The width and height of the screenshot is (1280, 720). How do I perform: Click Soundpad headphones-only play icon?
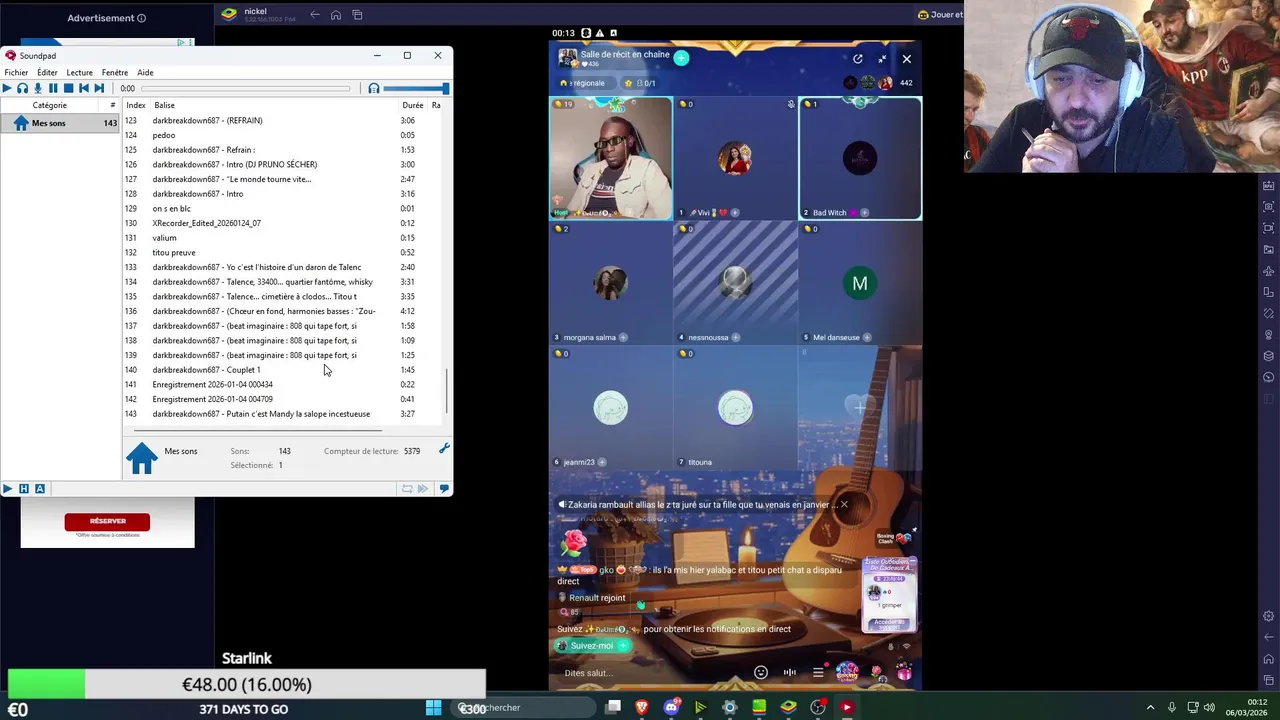point(22,88)
